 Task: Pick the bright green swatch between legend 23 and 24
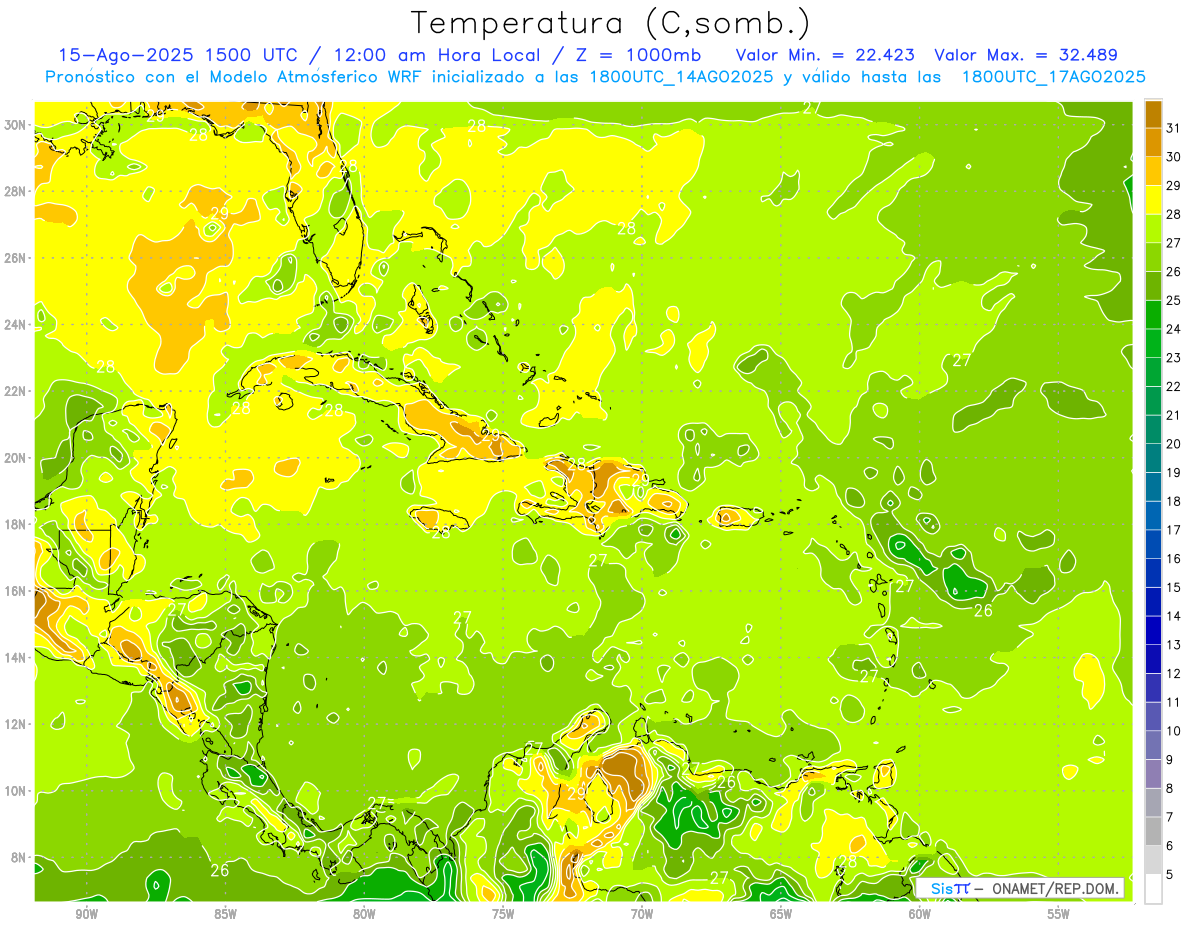1153,343
